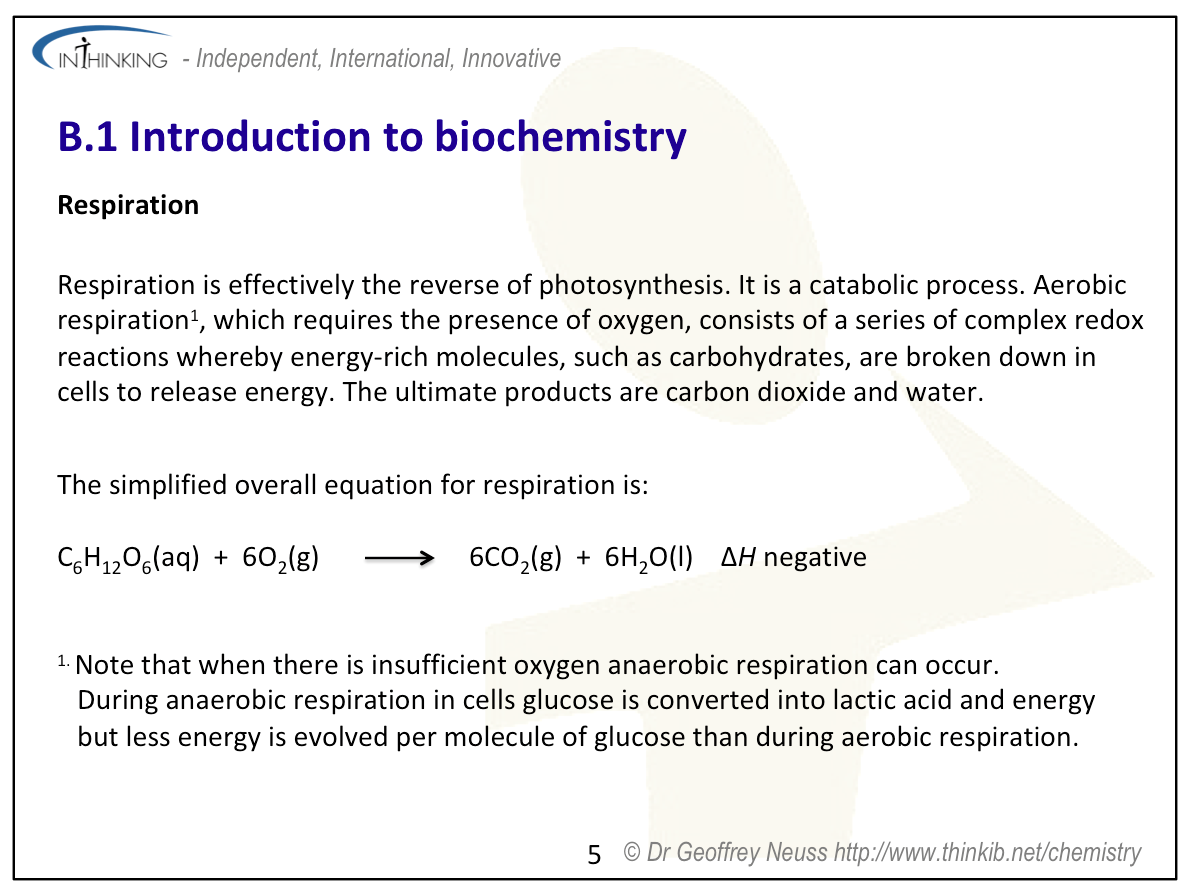The image size is (1191, 895).
Task: Click the superscript footnote 1 after "respiration"
Action: [206, 315]
